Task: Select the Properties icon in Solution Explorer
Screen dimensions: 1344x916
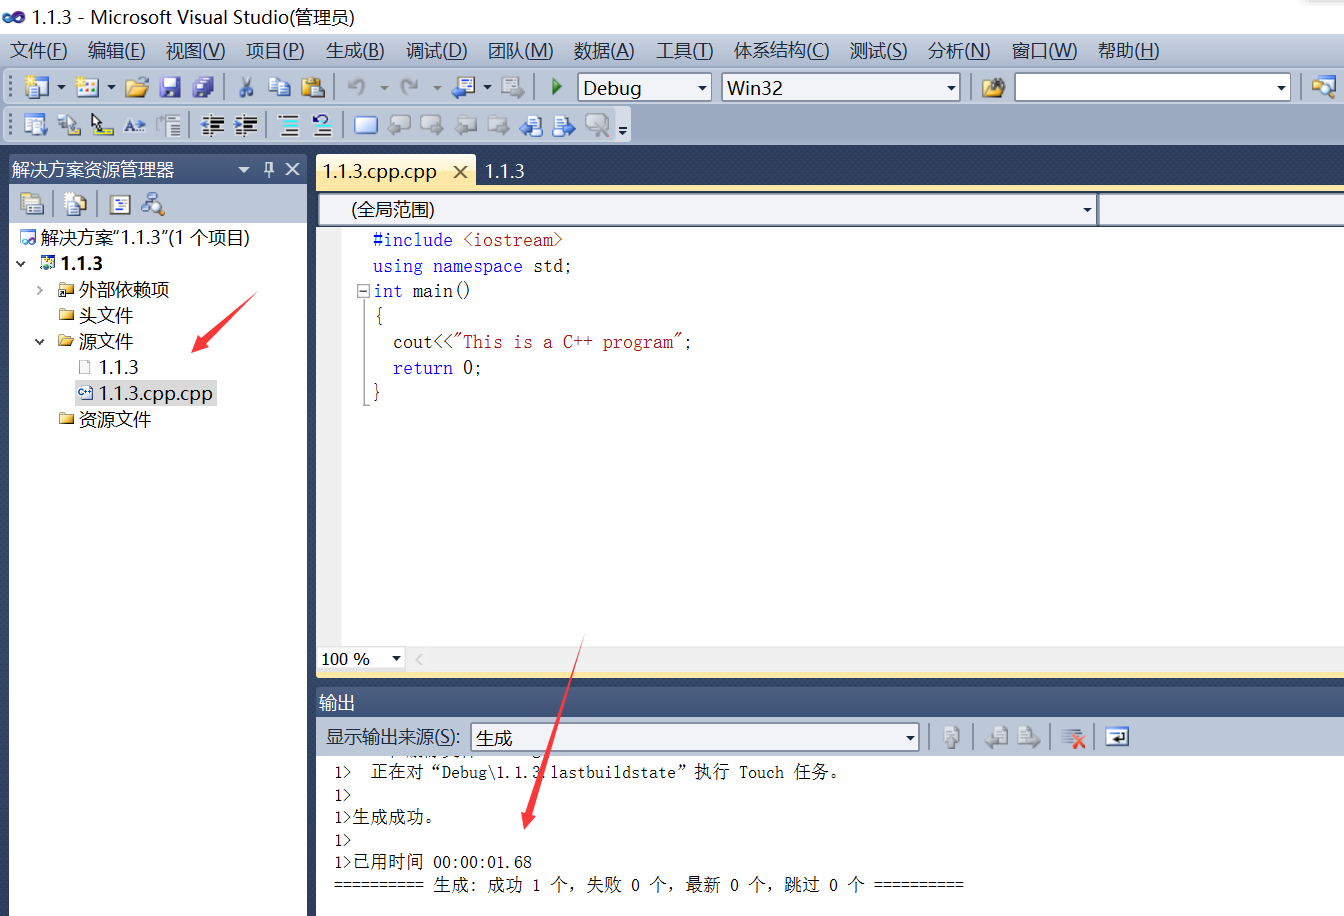Action: (x=32, y=203)
